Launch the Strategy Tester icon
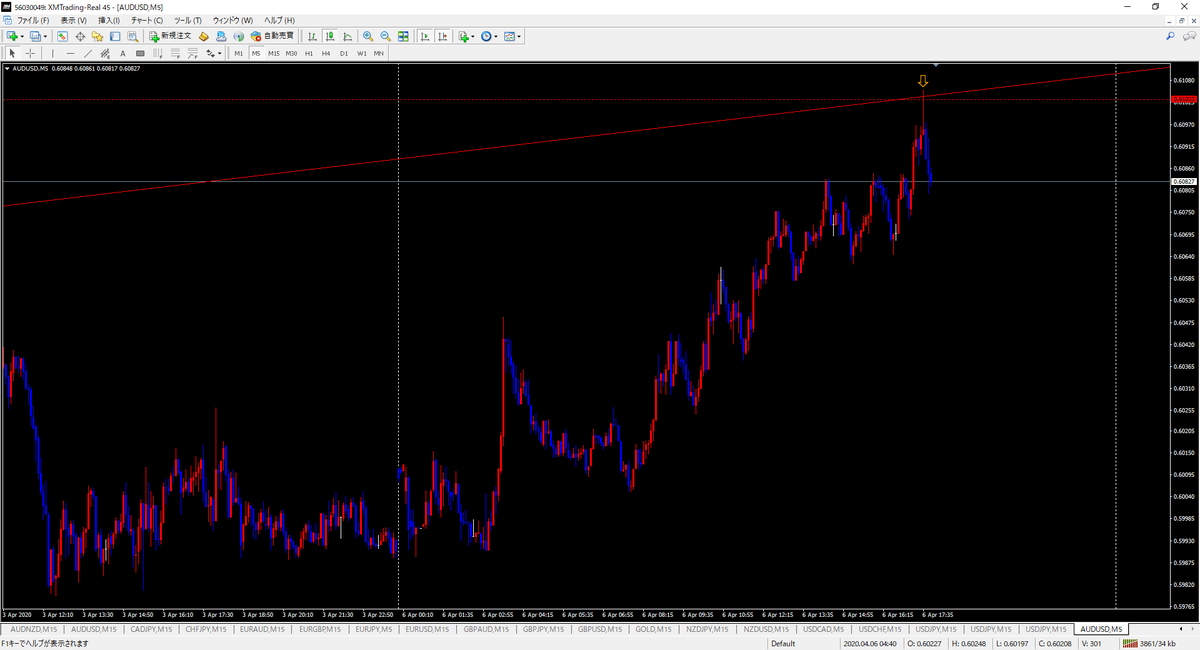This screenshot has height=650, width=1200. [x=131, y=36]
